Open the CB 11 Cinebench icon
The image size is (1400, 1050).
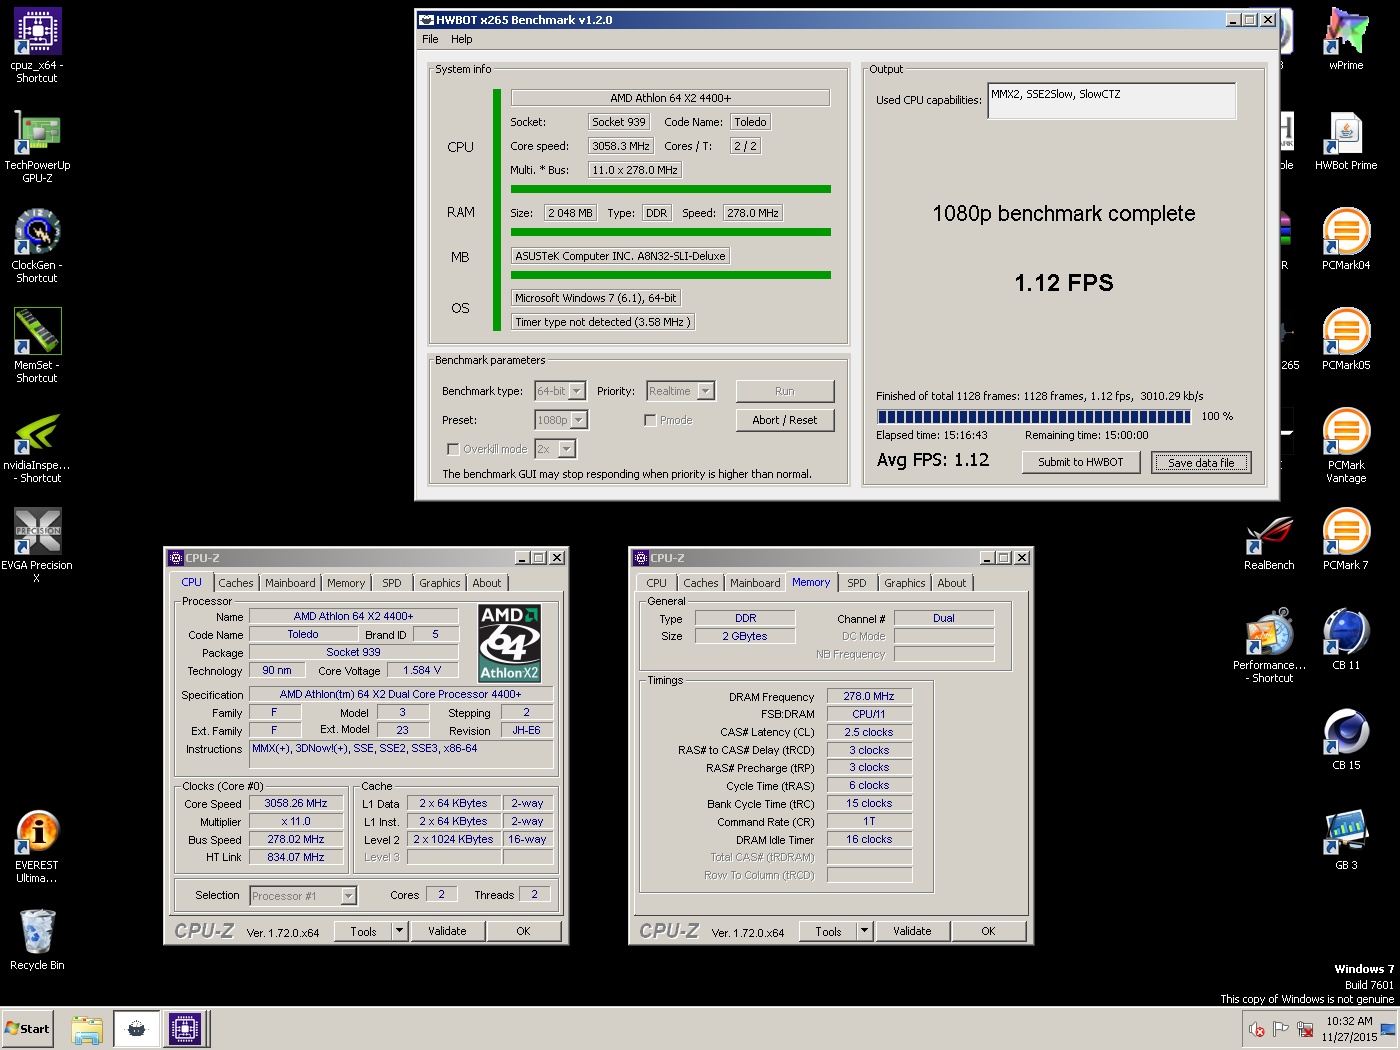1346,638
